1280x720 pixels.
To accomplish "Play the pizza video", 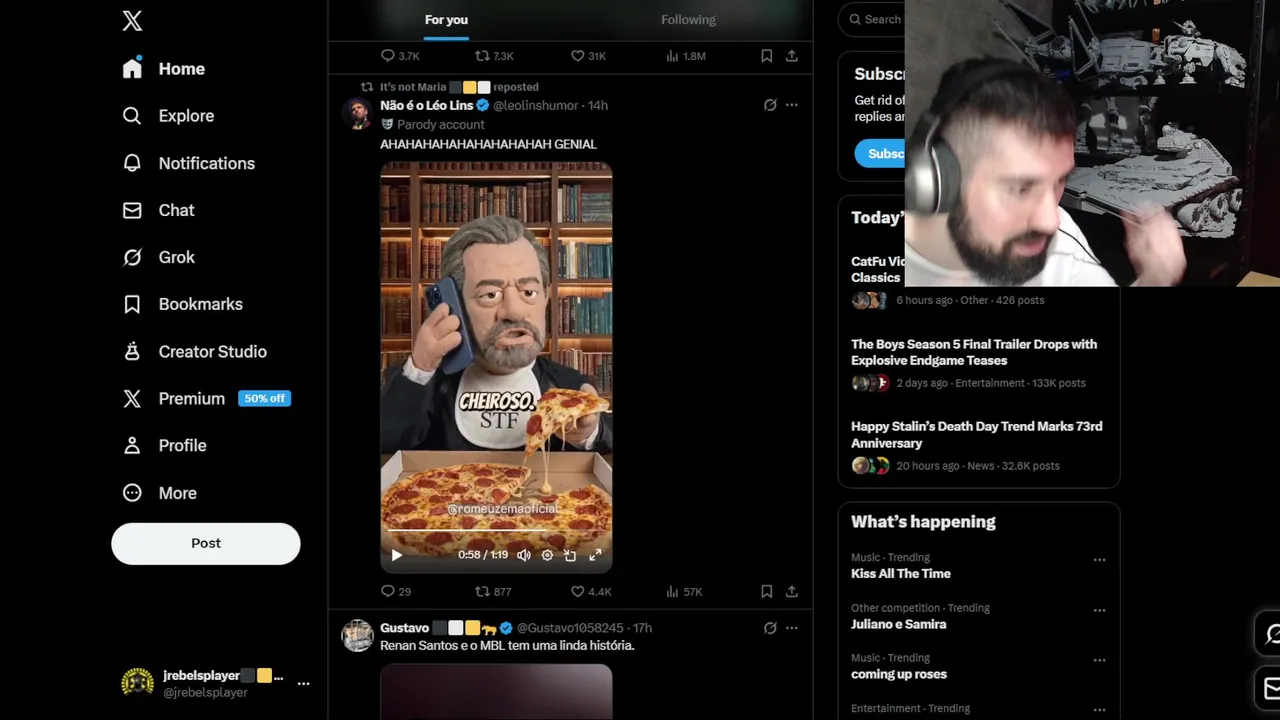I will (x=397, y=555).
